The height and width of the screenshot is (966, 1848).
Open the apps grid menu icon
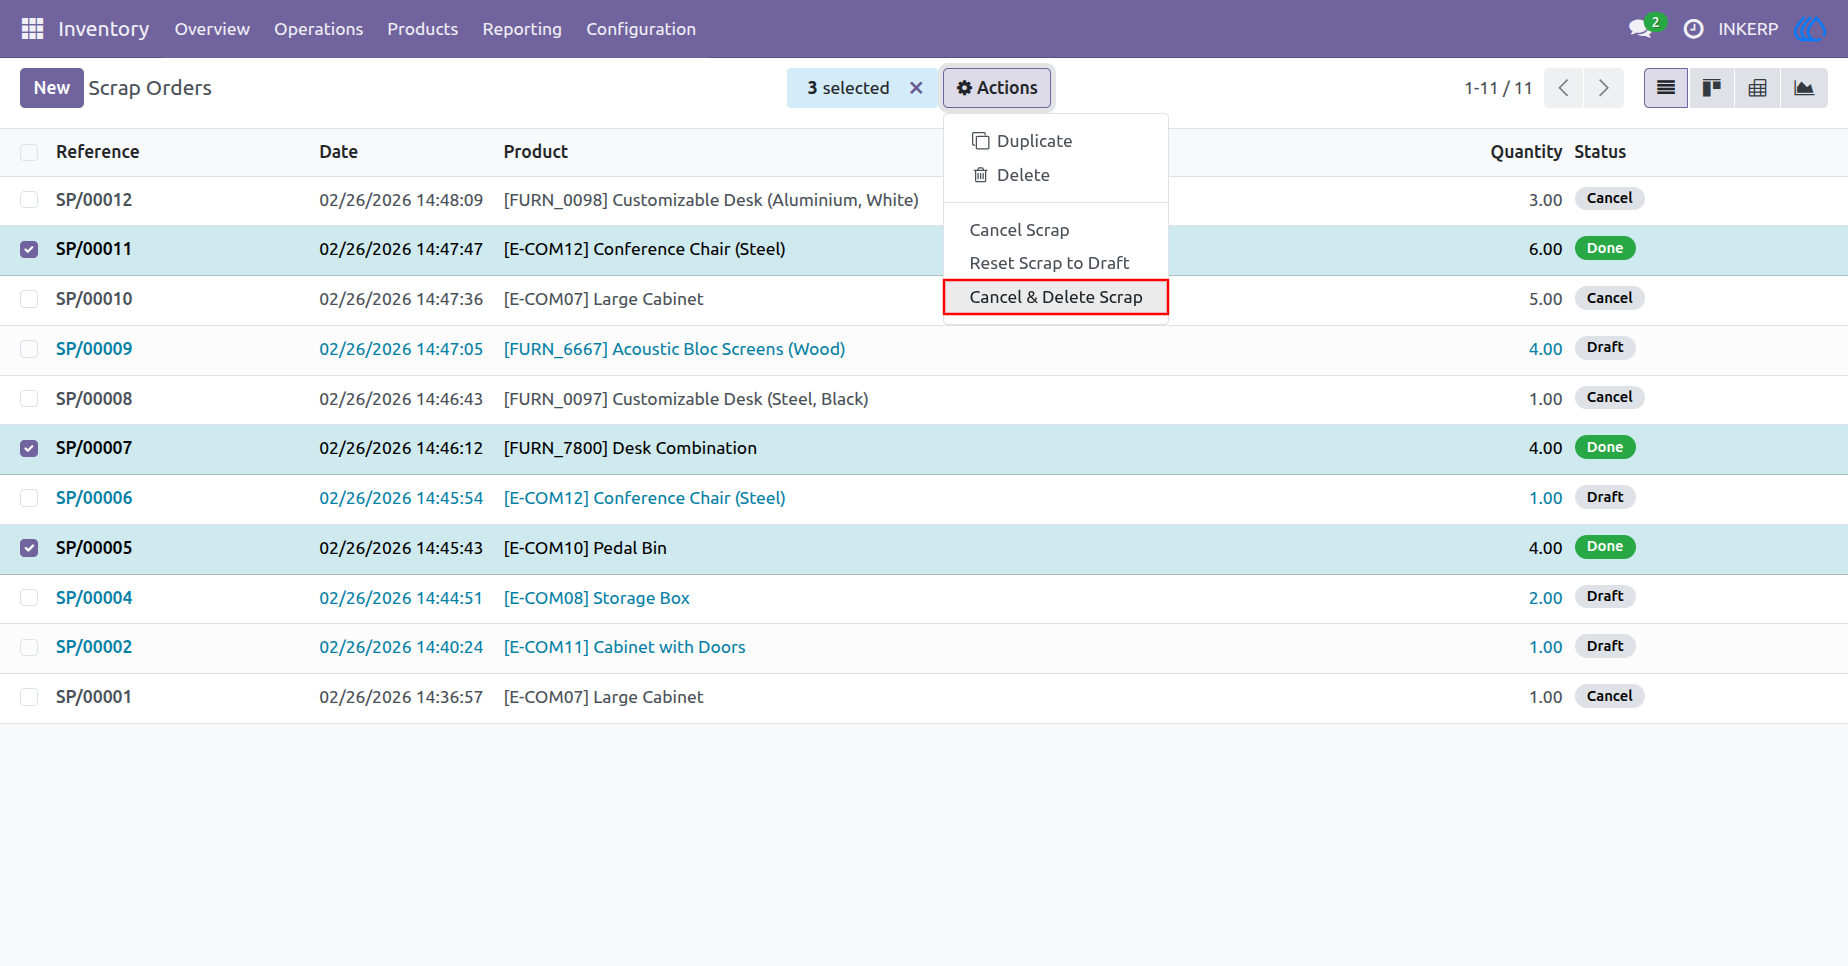pos(32,29)
